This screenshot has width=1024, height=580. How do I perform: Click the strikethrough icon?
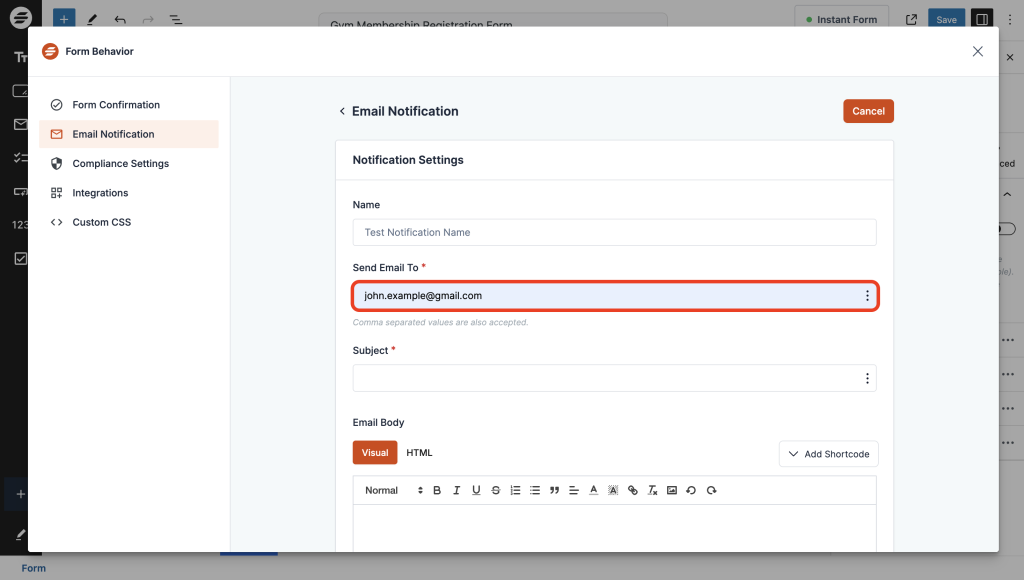tap(496, 491)
